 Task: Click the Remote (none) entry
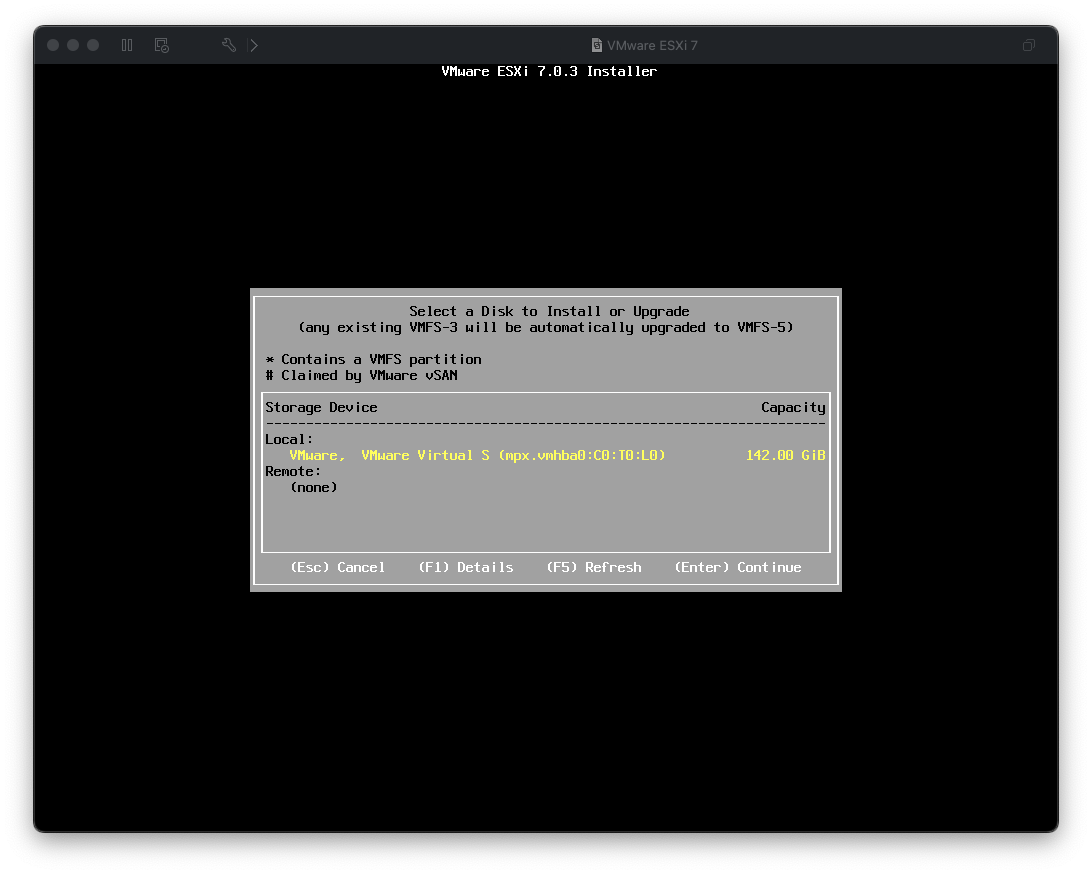[x=314, y=487]
